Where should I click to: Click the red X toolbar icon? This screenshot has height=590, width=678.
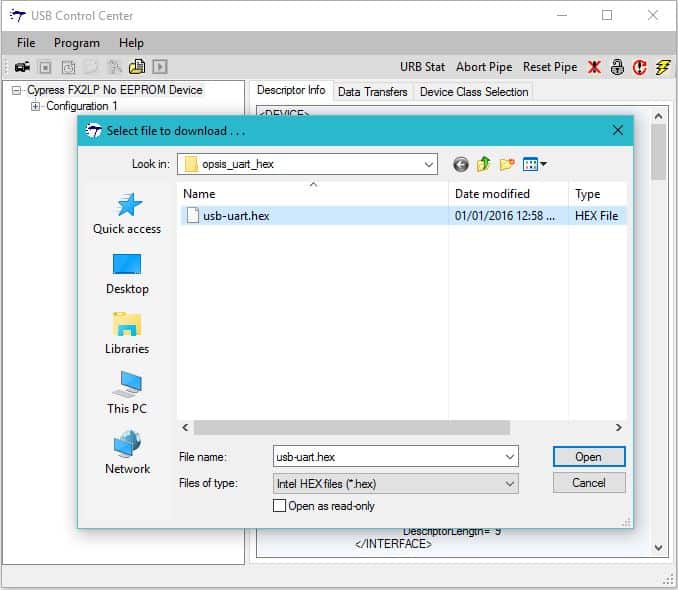click(595, 67)
